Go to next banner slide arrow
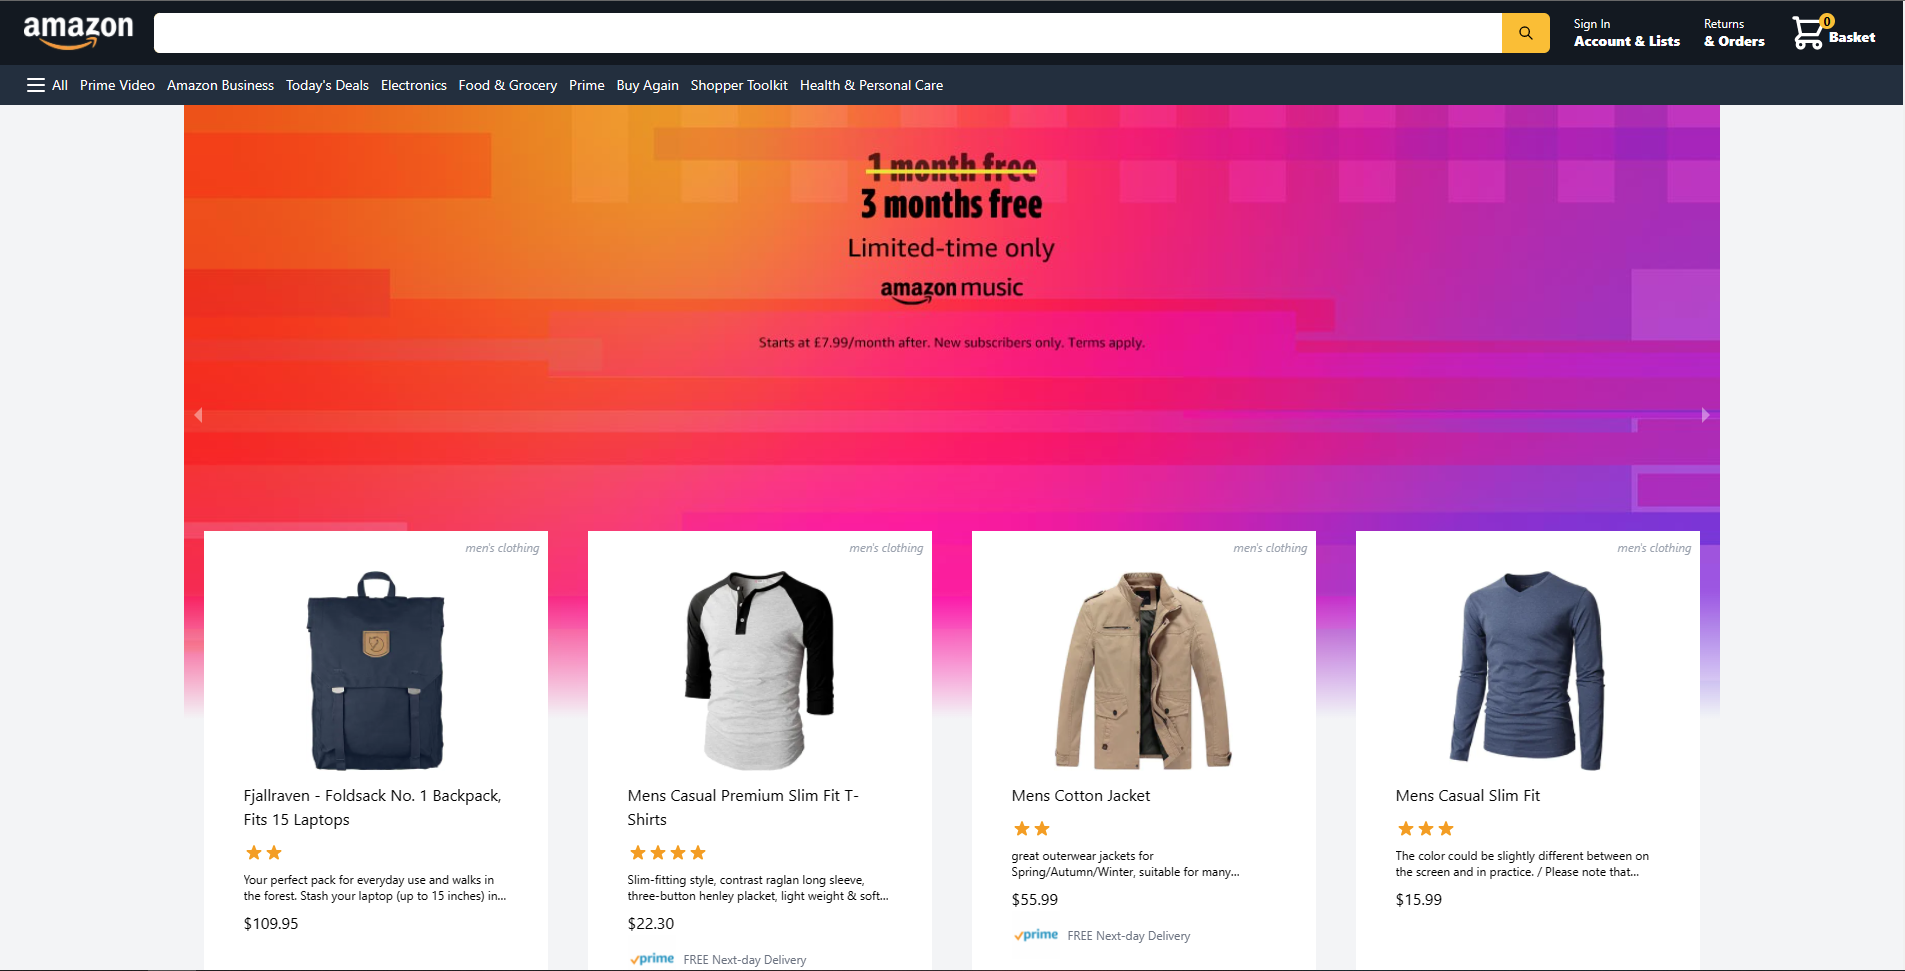 pos(1705,415)
